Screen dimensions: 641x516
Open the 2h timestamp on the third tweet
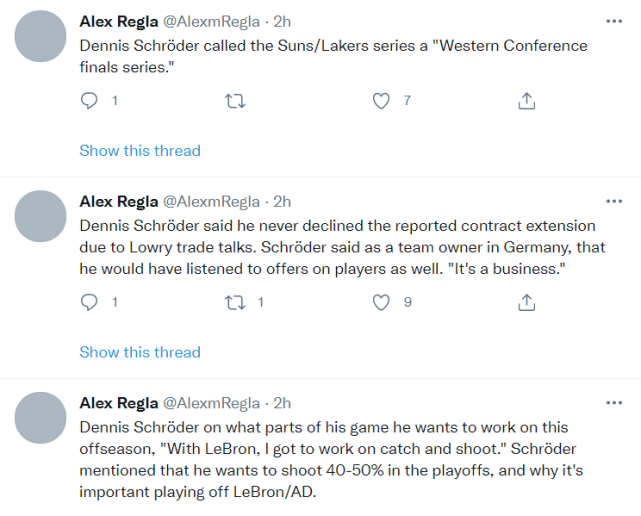coord(282,403)
